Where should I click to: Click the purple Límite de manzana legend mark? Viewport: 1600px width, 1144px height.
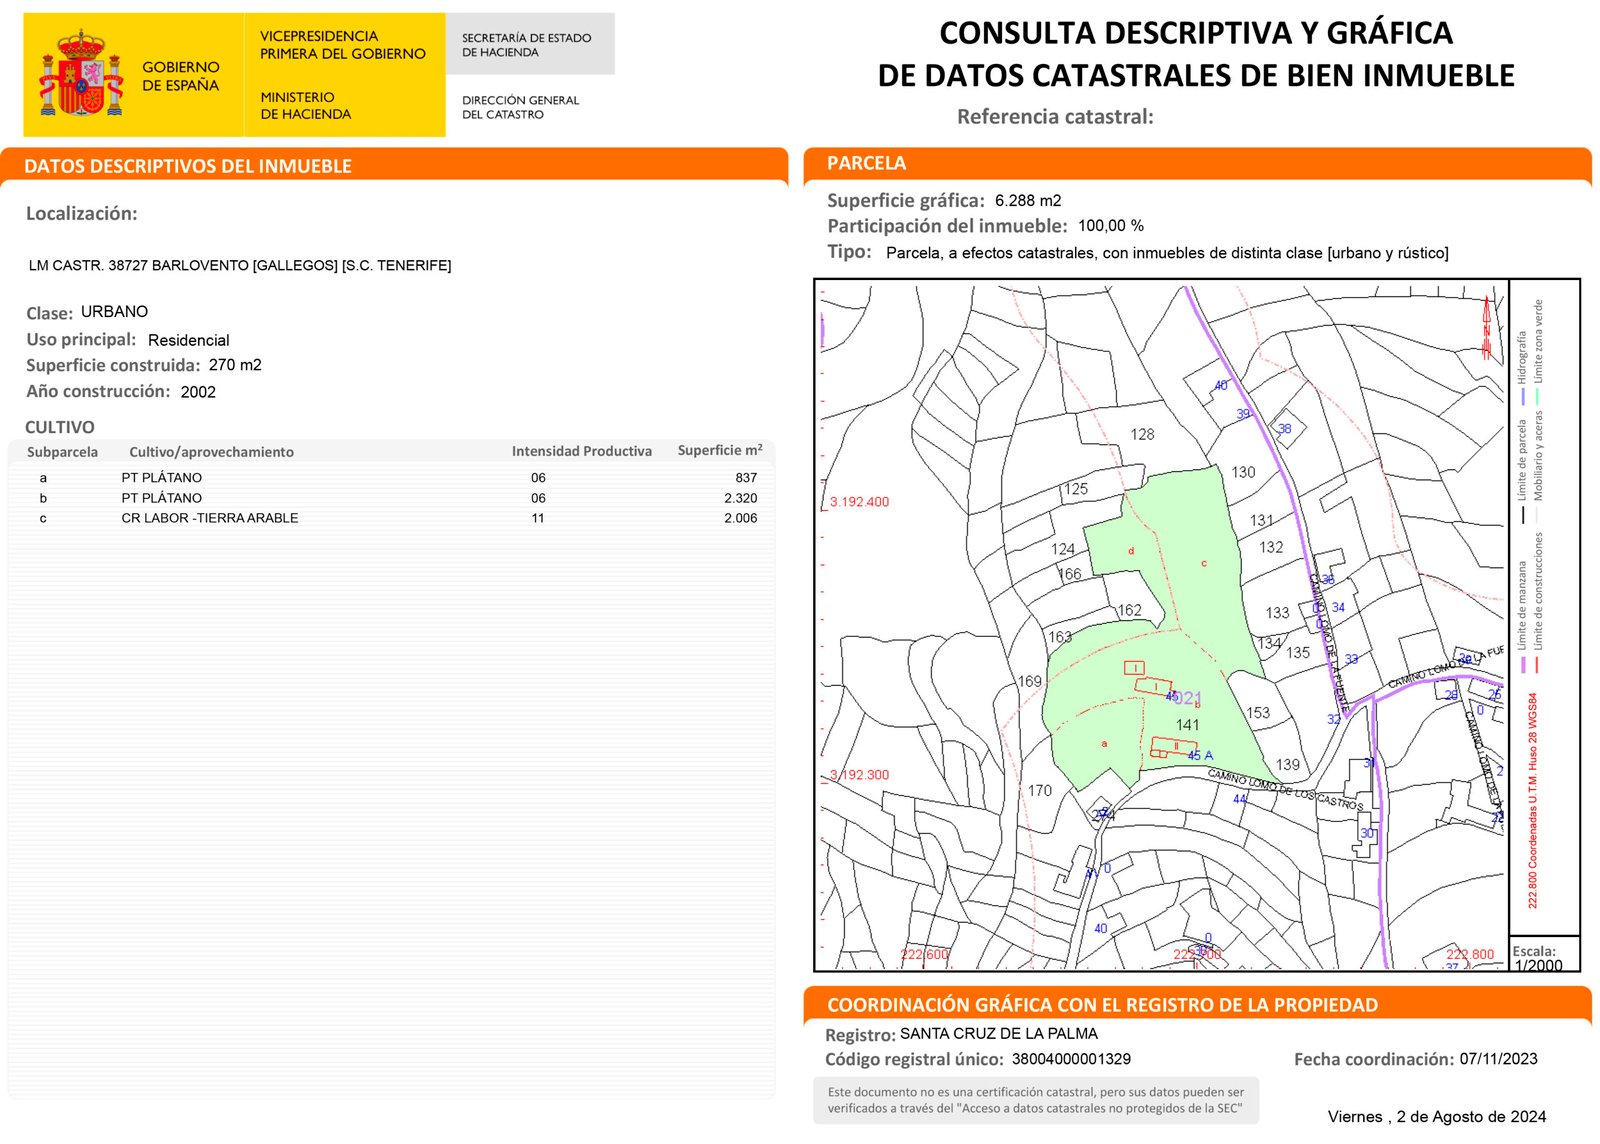[x=1523, y=665]
